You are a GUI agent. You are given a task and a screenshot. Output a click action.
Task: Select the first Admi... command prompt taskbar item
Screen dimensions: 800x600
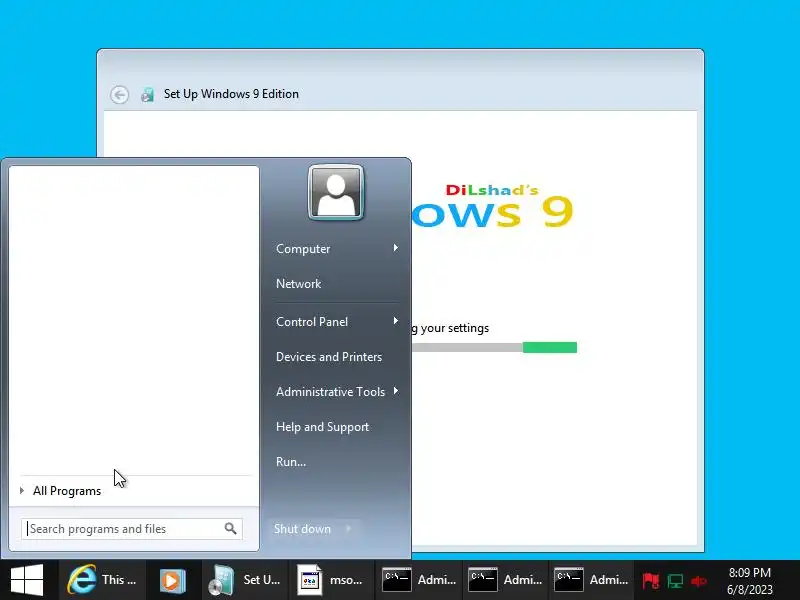pyautogui.click(x=418, y=580)
